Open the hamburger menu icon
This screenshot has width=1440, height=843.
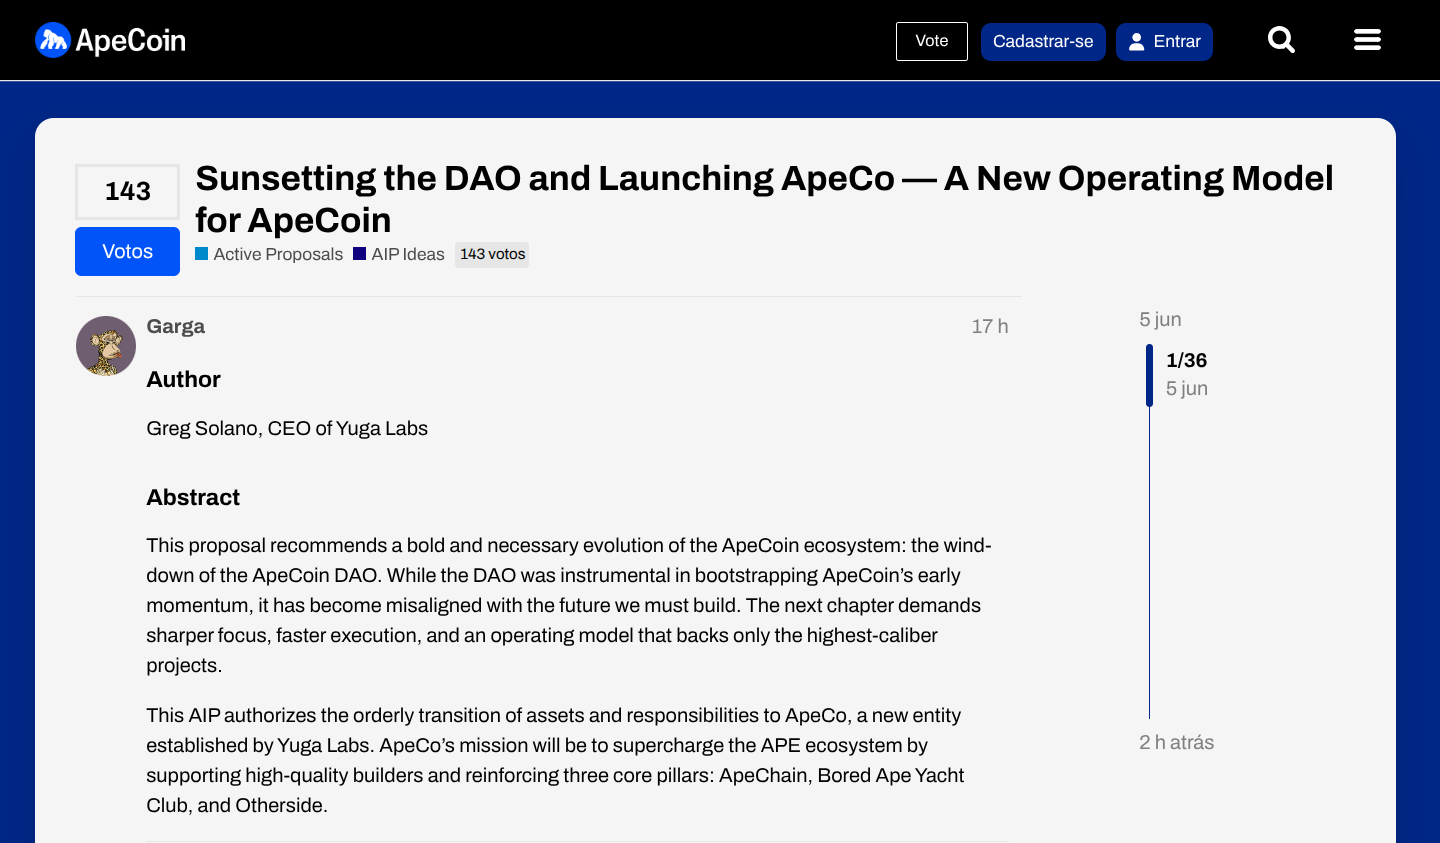(1367, 40)
